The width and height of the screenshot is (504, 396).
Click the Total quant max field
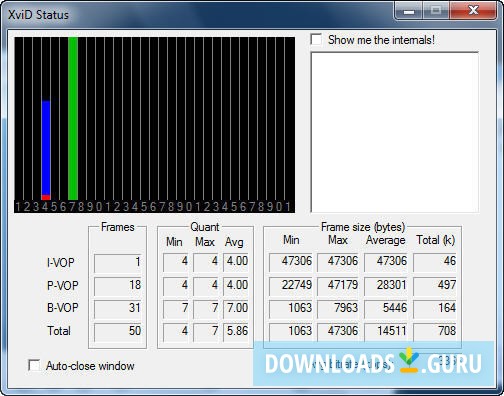(206, 332)
